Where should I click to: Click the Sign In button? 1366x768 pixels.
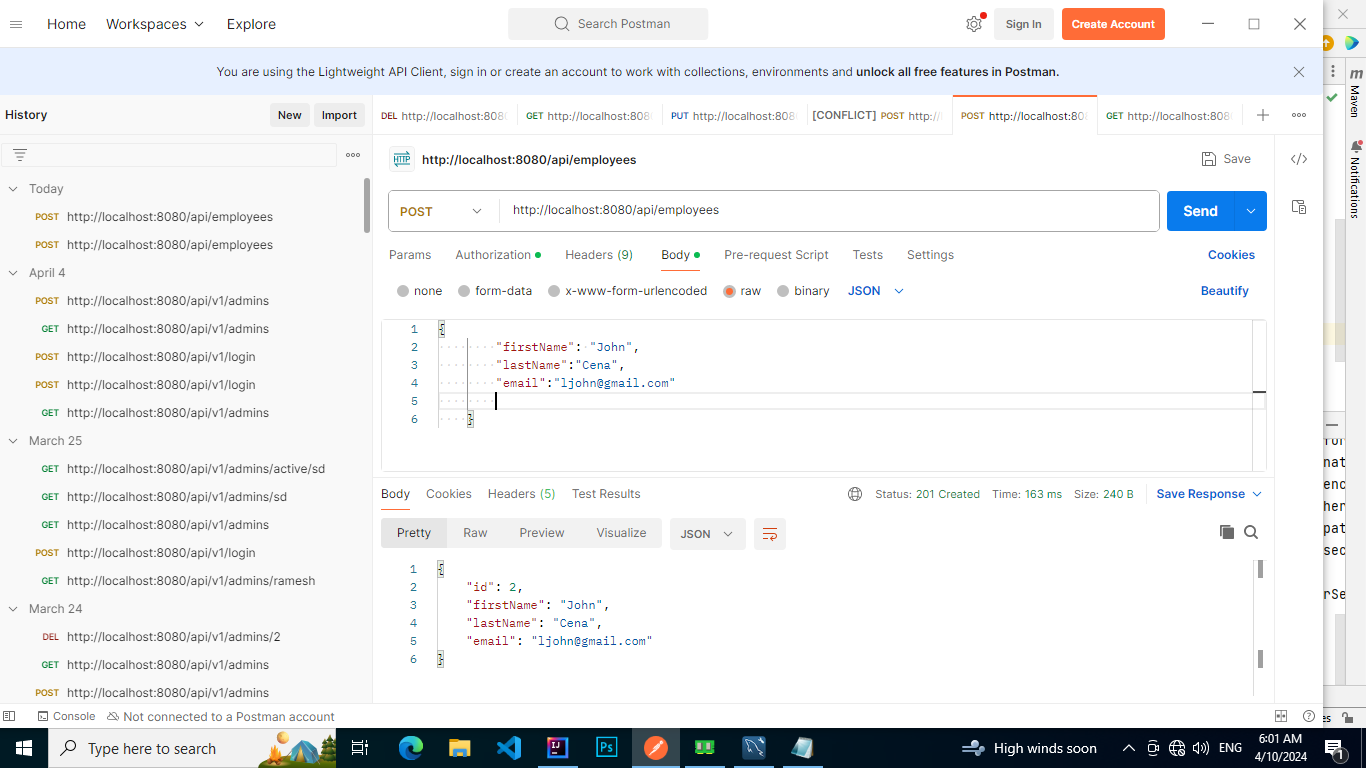coord(1023,24)
